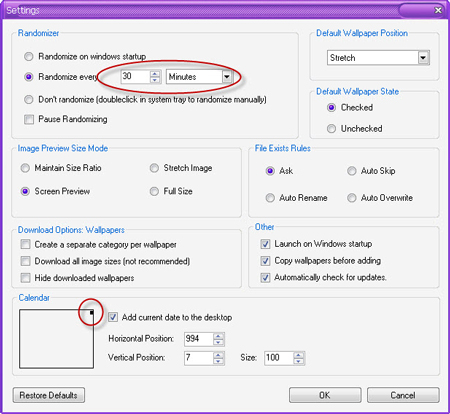Click the calendar position marker in preview box
This screenshot has height=414, width=450.
point(91,312)
